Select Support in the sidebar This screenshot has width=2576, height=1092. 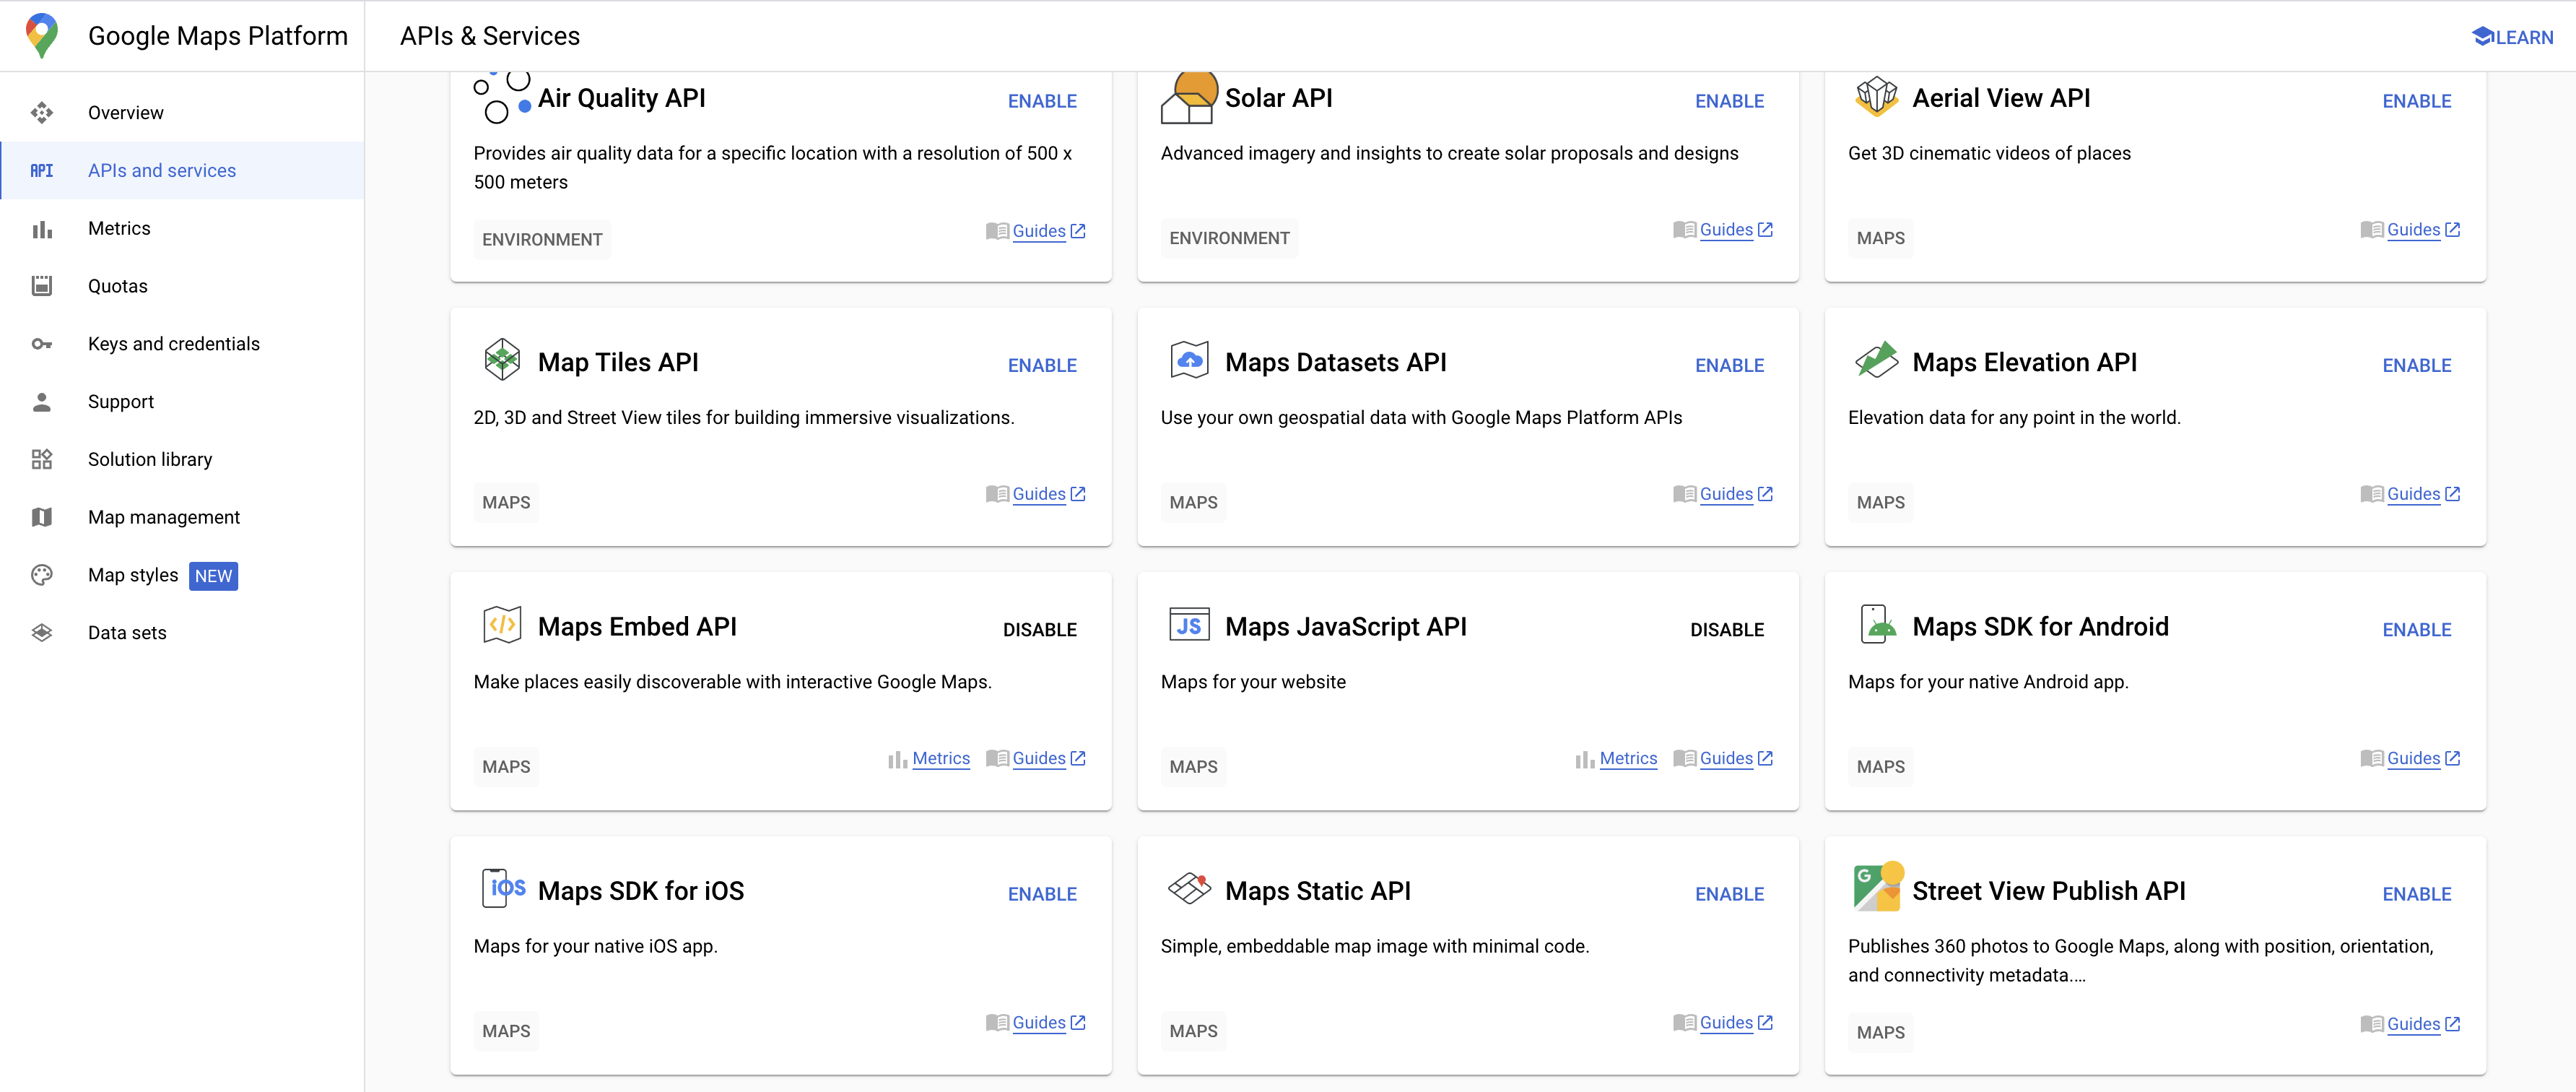(121, 402)
